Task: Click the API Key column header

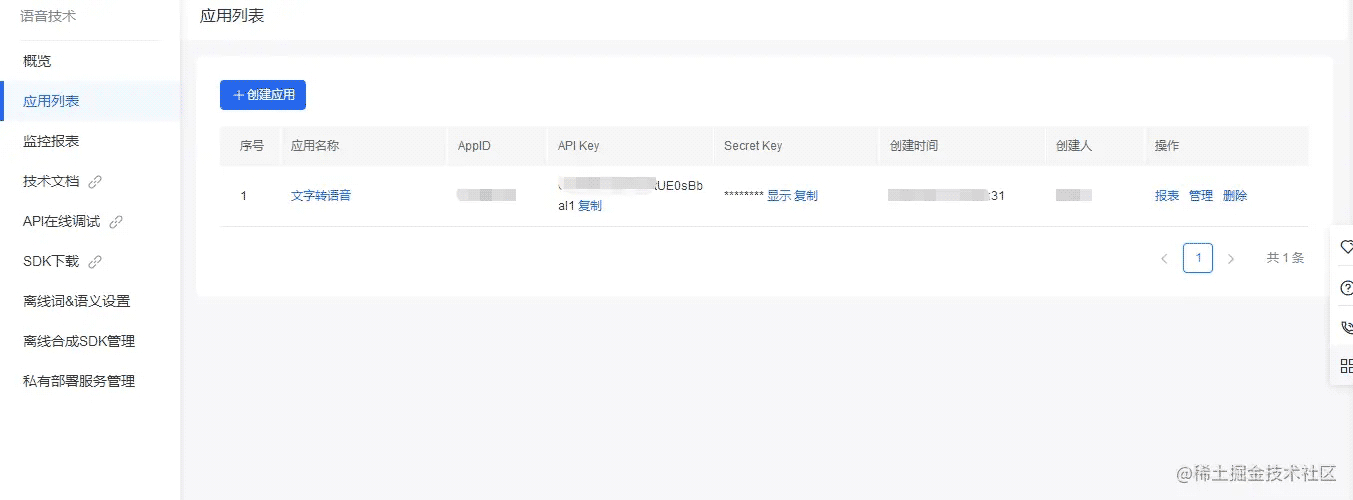Action: tap(579, 146)
